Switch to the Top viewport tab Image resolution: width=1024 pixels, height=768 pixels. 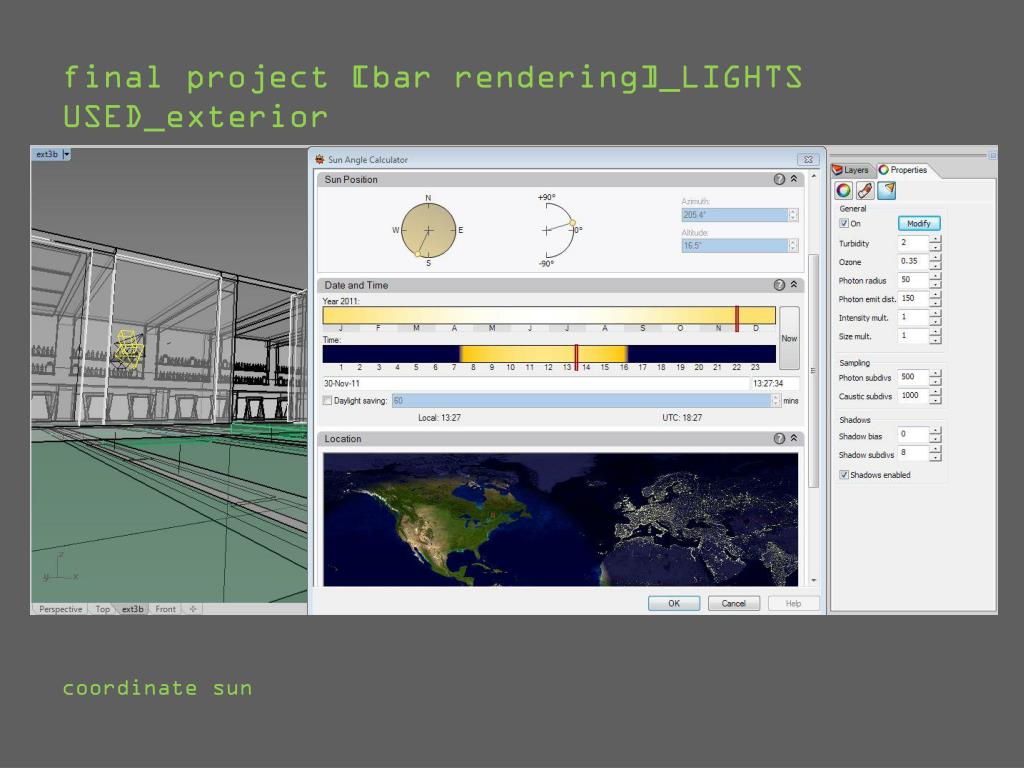[103, 609]
